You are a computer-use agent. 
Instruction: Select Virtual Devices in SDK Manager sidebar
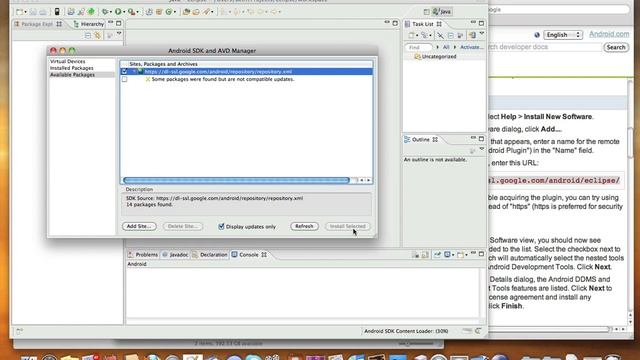68,61
